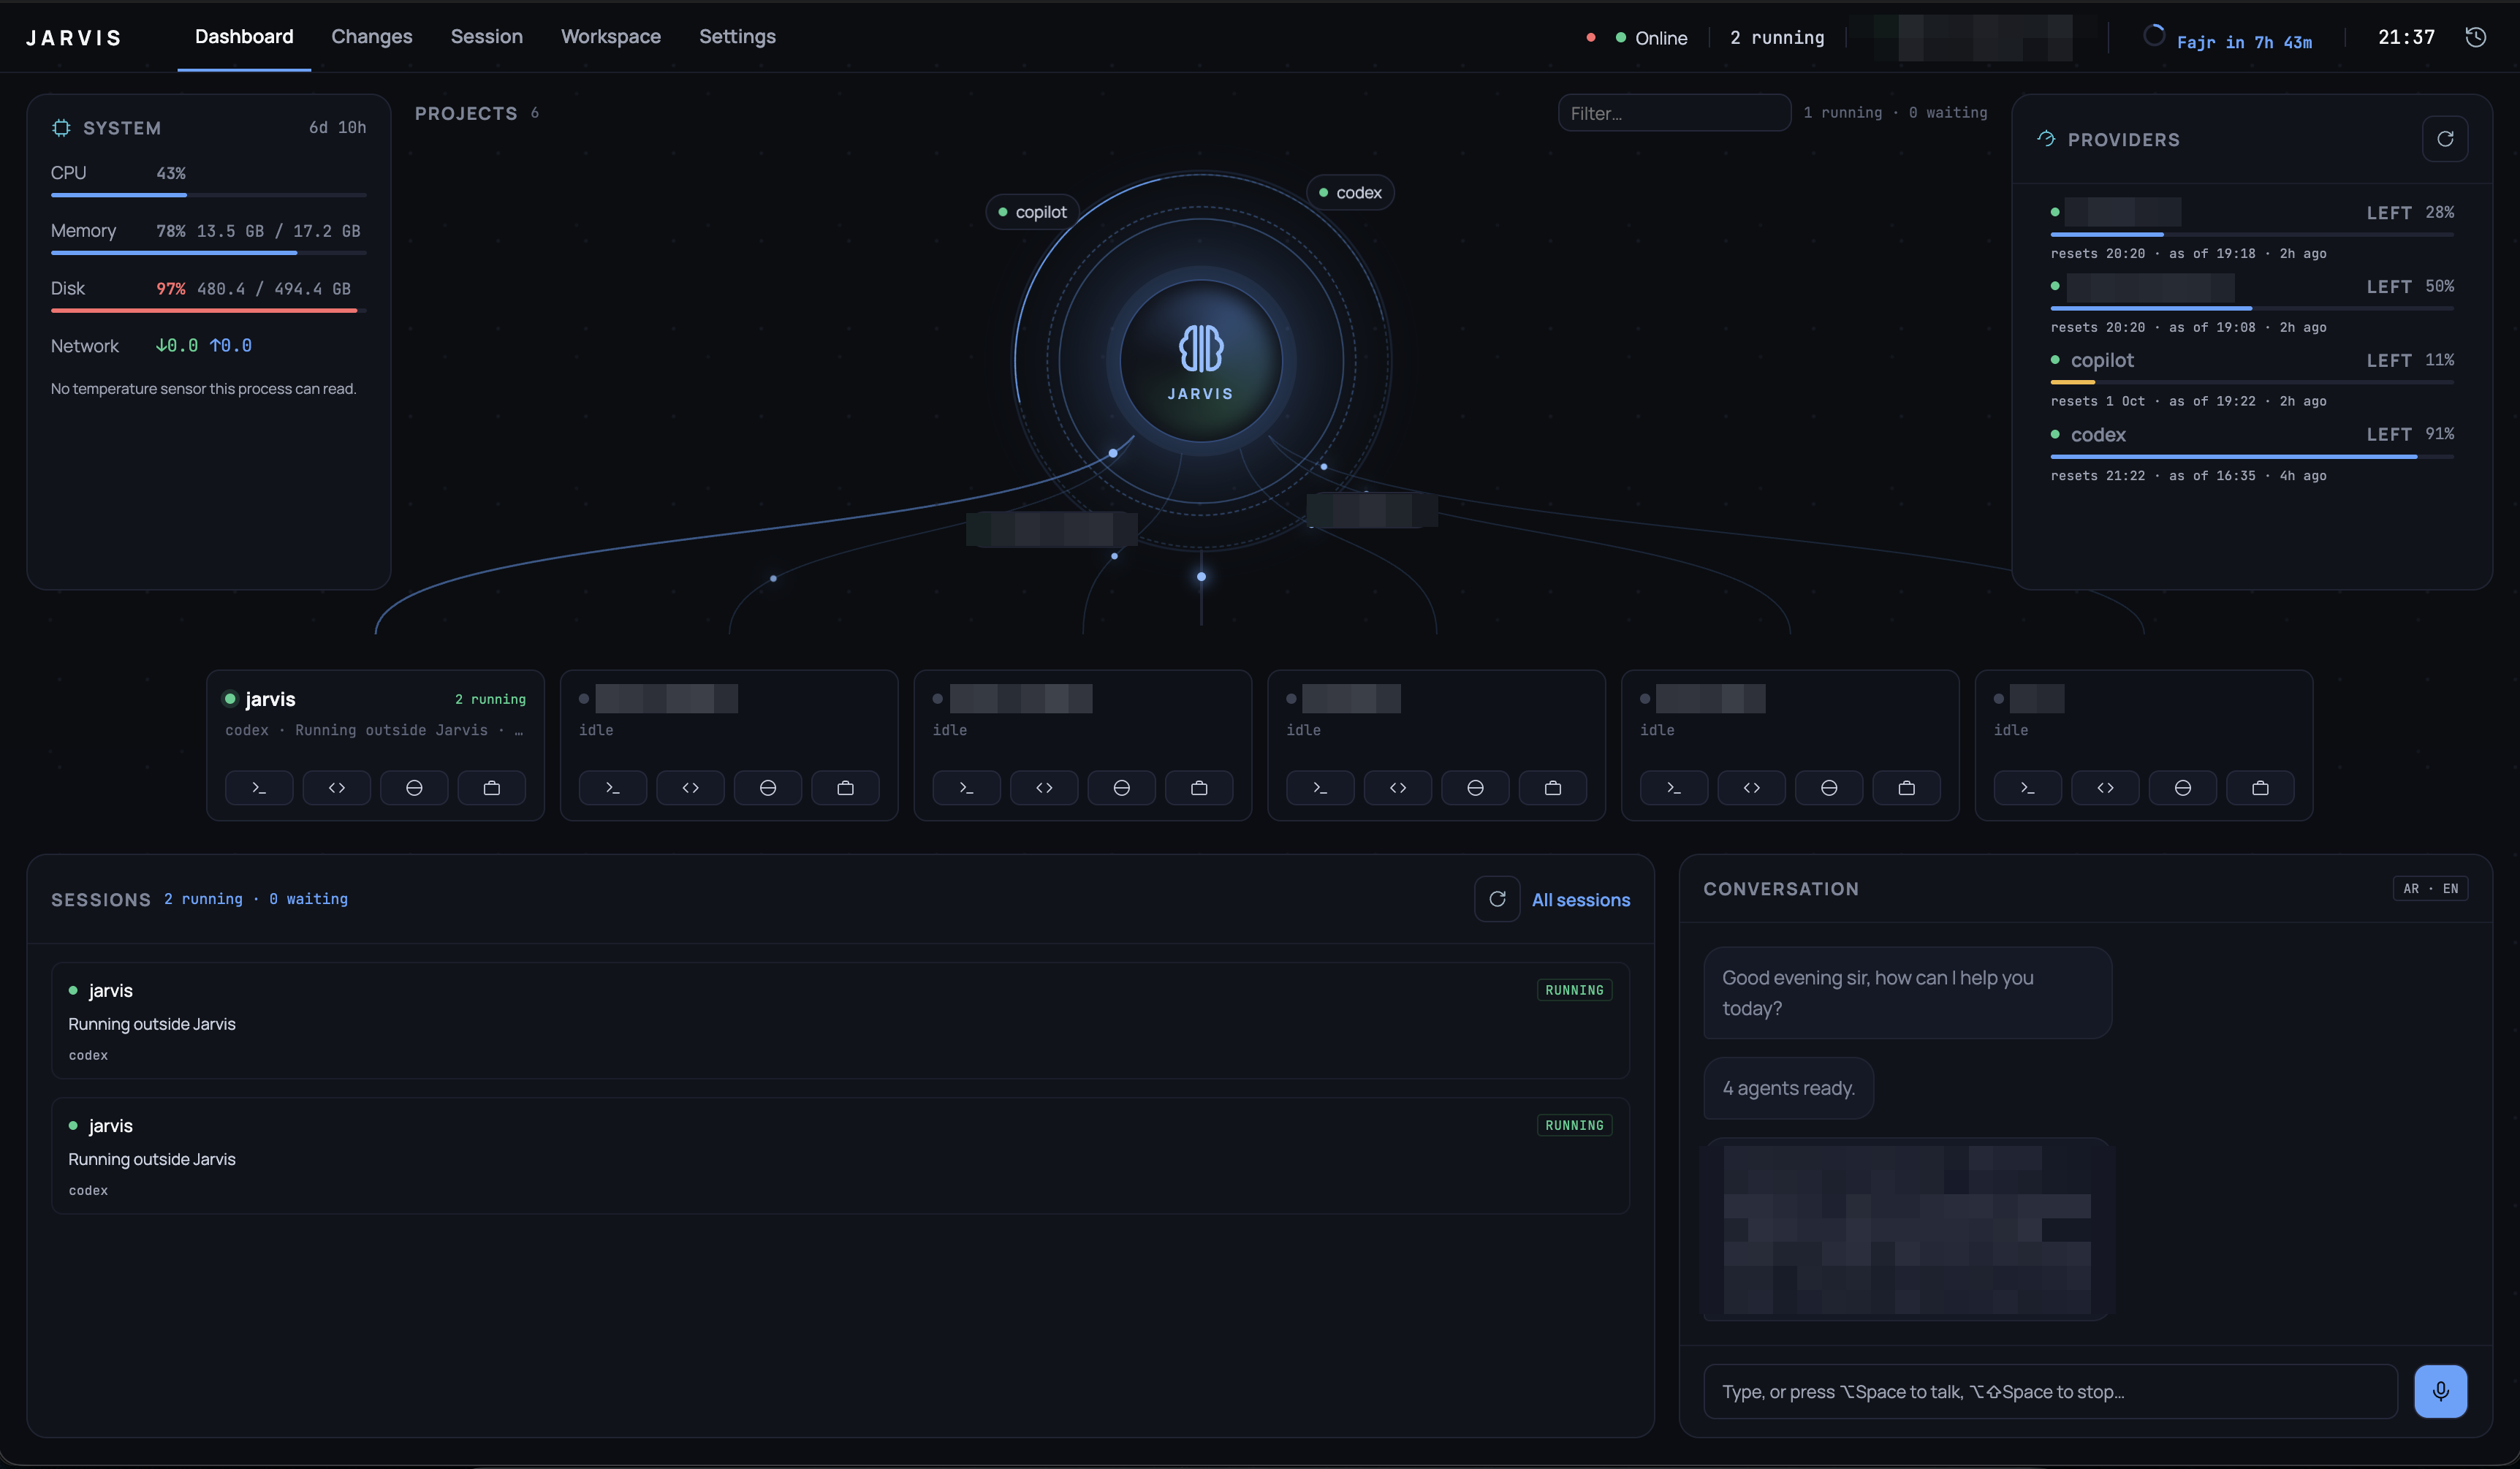Click '1 running · 0 waiting' projects status
This screenshot has width=2520, height=1469.
coord(1895,113)
